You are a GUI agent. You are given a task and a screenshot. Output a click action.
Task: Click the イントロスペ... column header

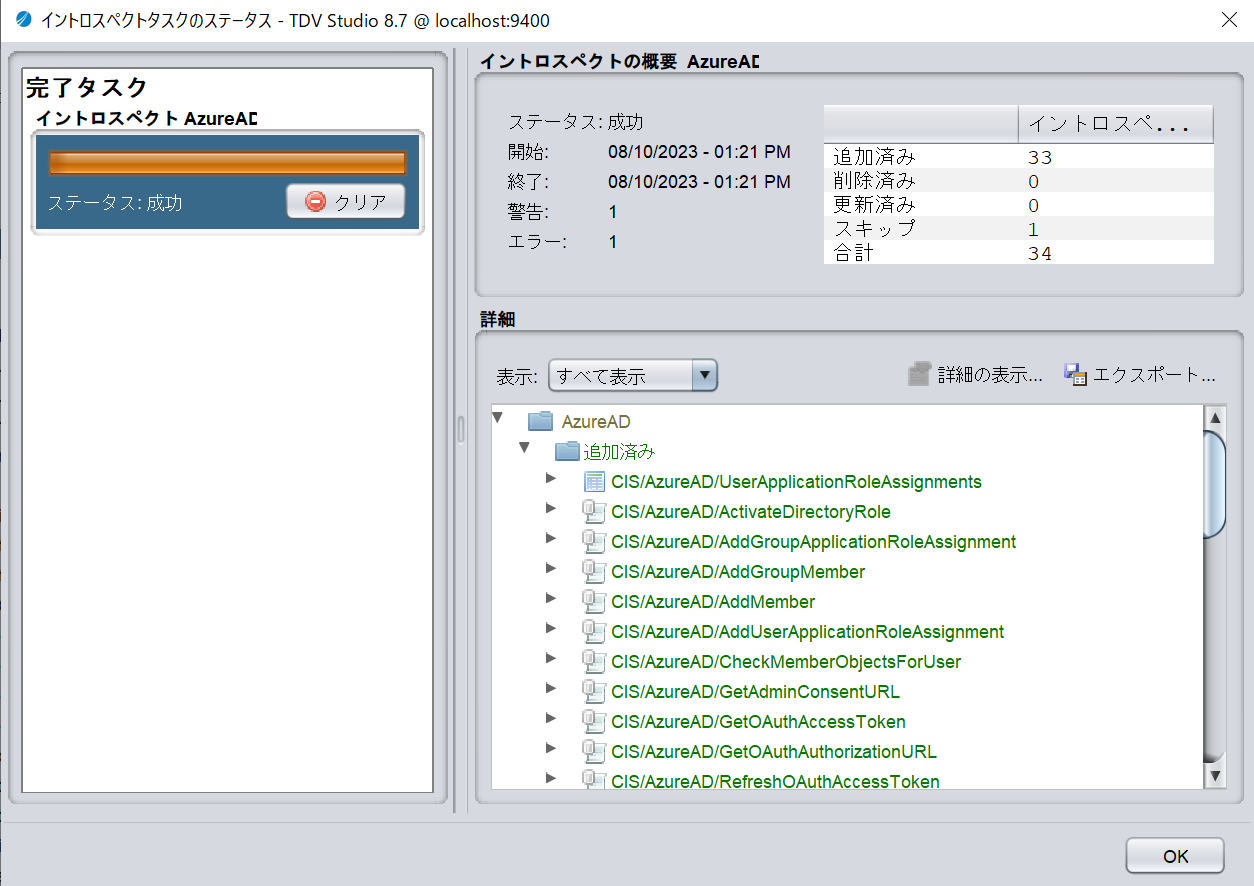point(1115,124)
